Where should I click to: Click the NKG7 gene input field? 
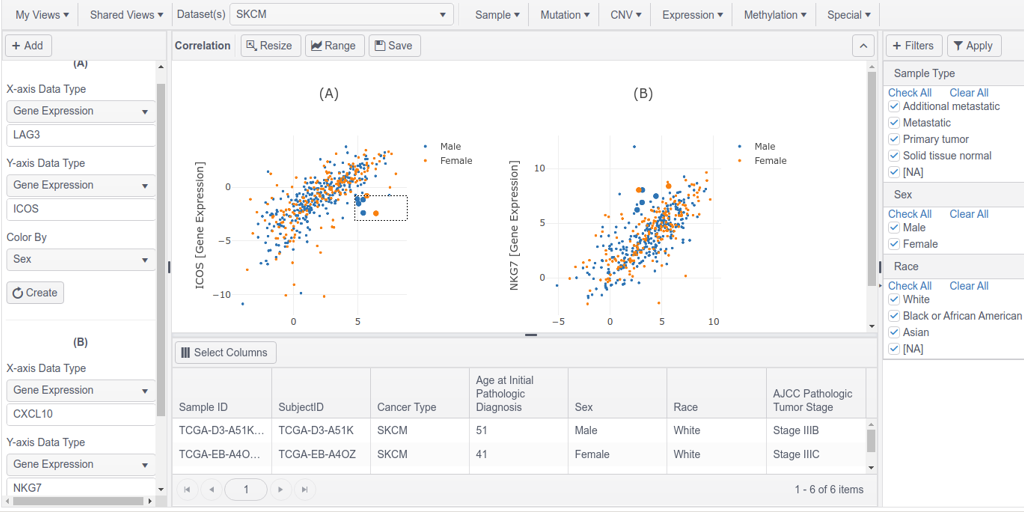coord(81,487)
